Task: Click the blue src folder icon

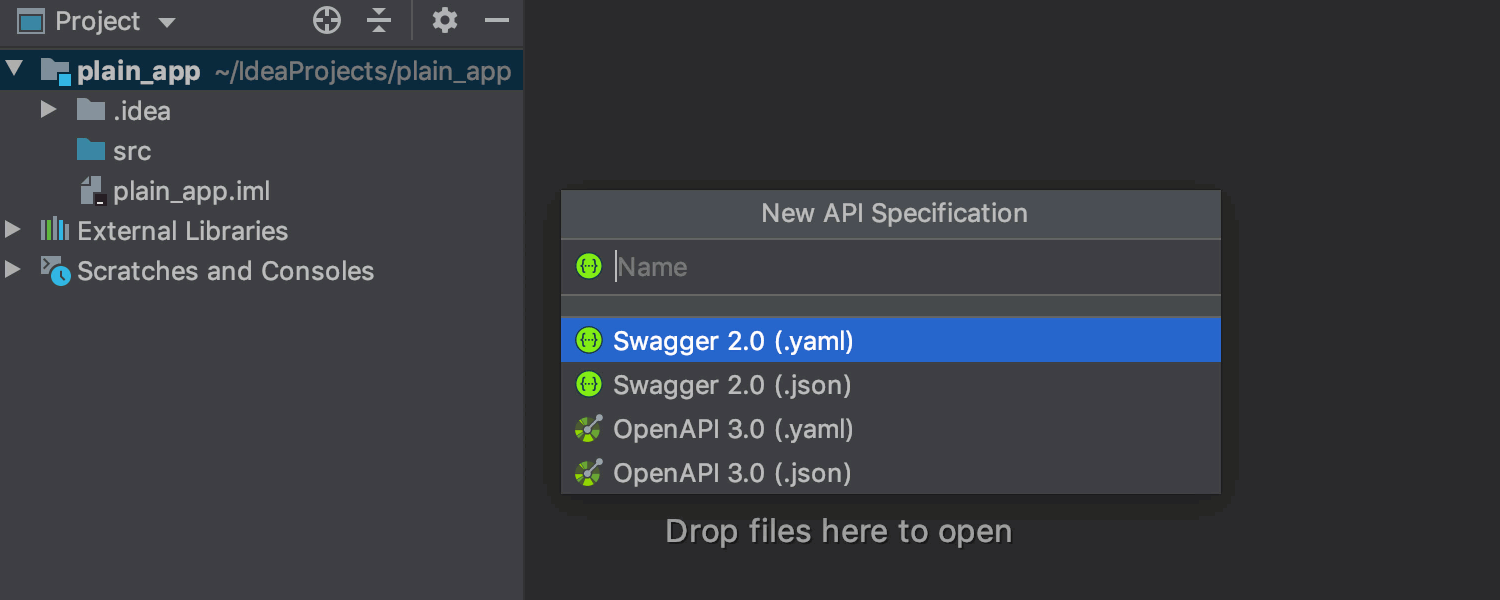Action: click(x=91, y=150)
